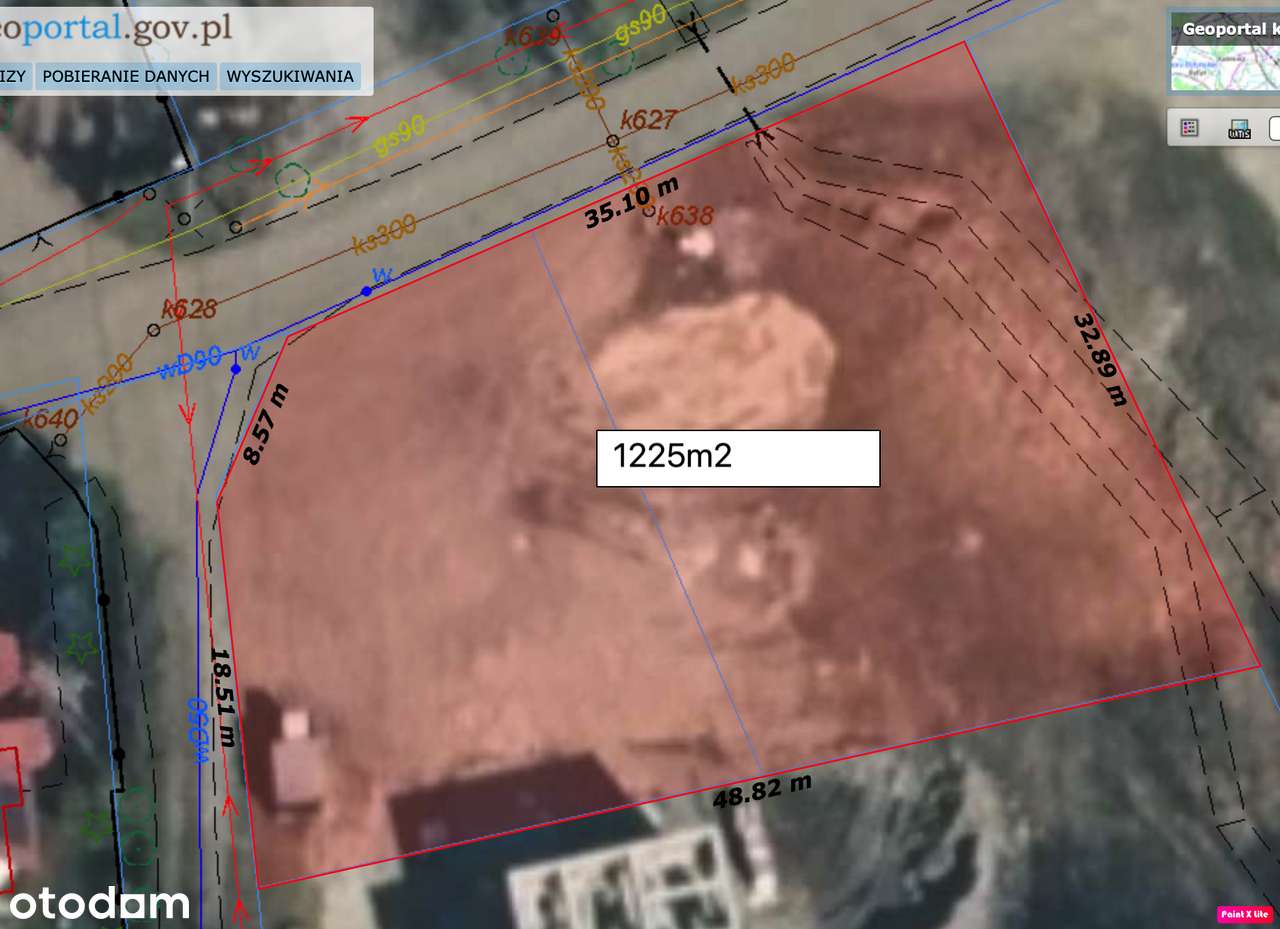1280x929 pixels.
Task: Open the WMS layers icon
Action: (1239, 128)
